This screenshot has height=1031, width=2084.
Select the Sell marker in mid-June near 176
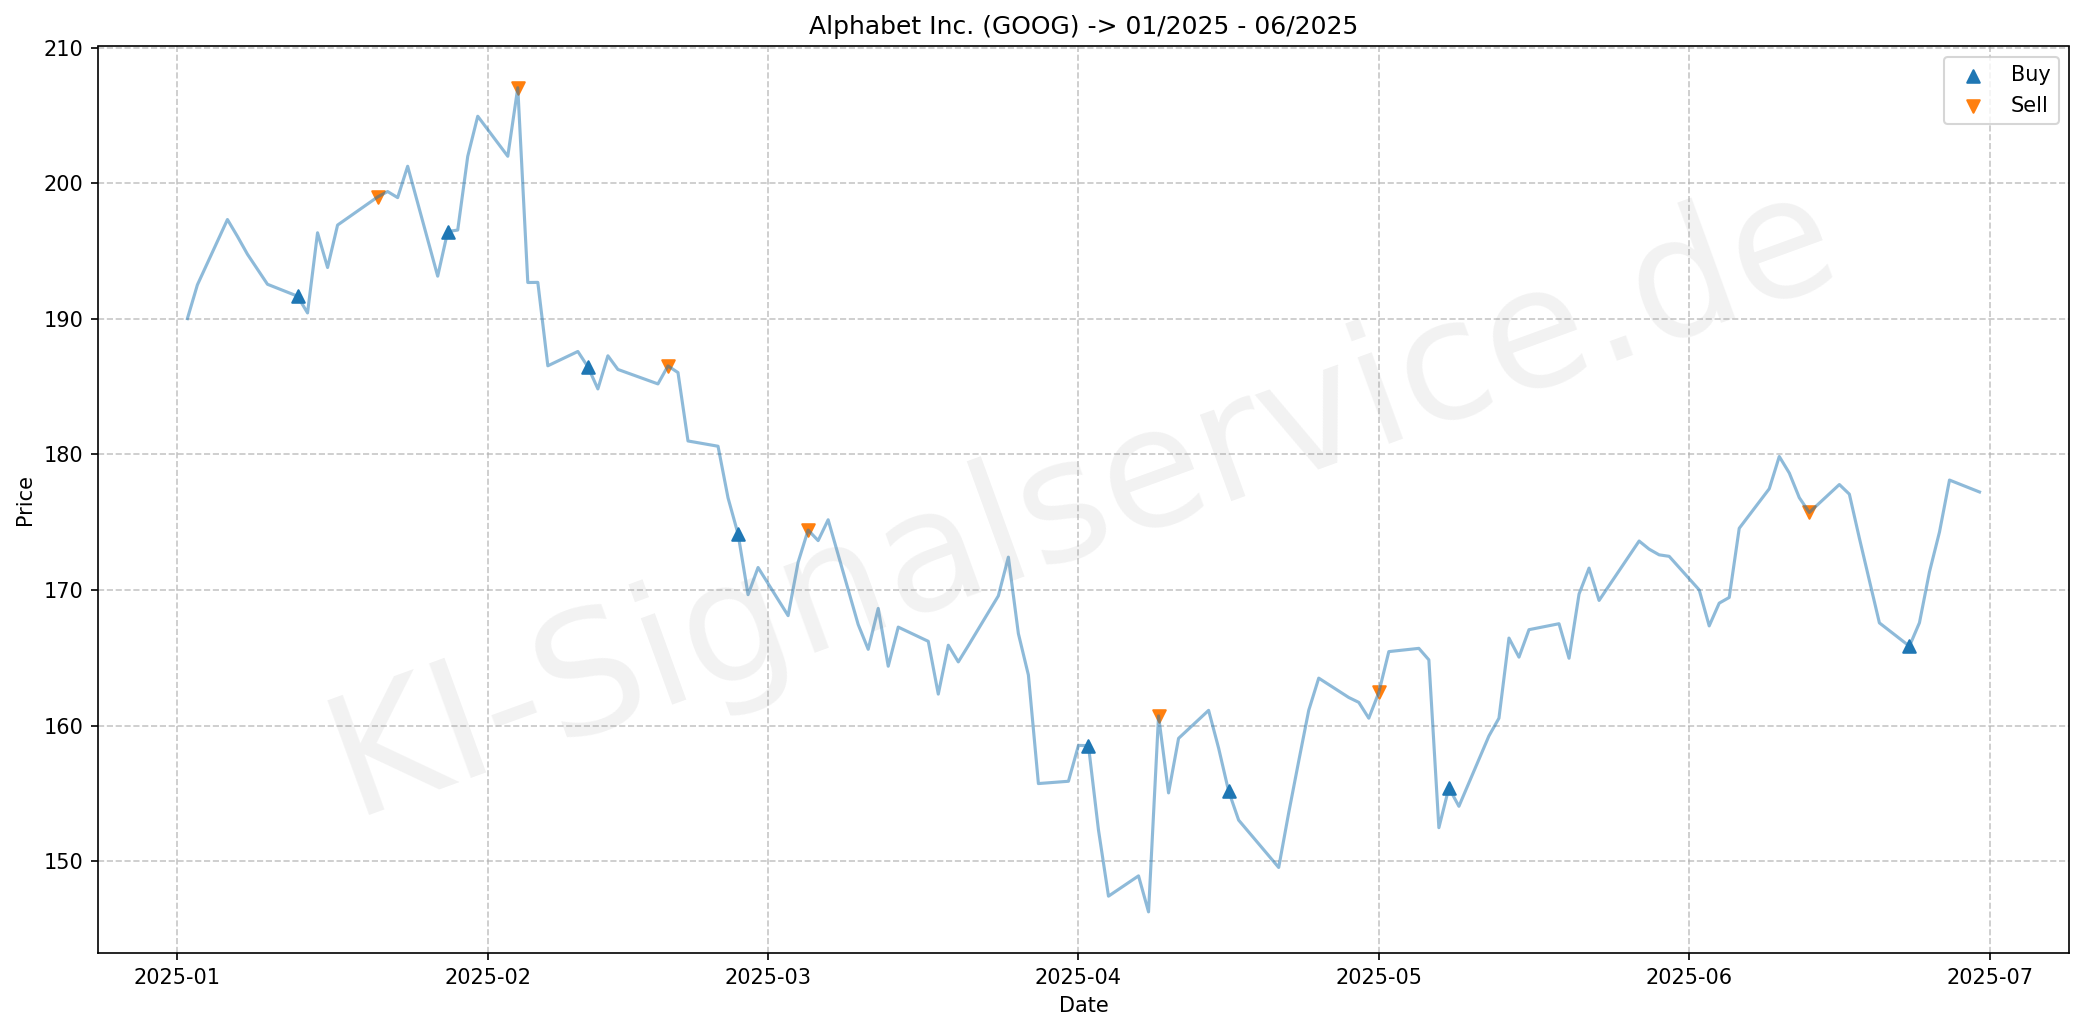pos(1809,512)
